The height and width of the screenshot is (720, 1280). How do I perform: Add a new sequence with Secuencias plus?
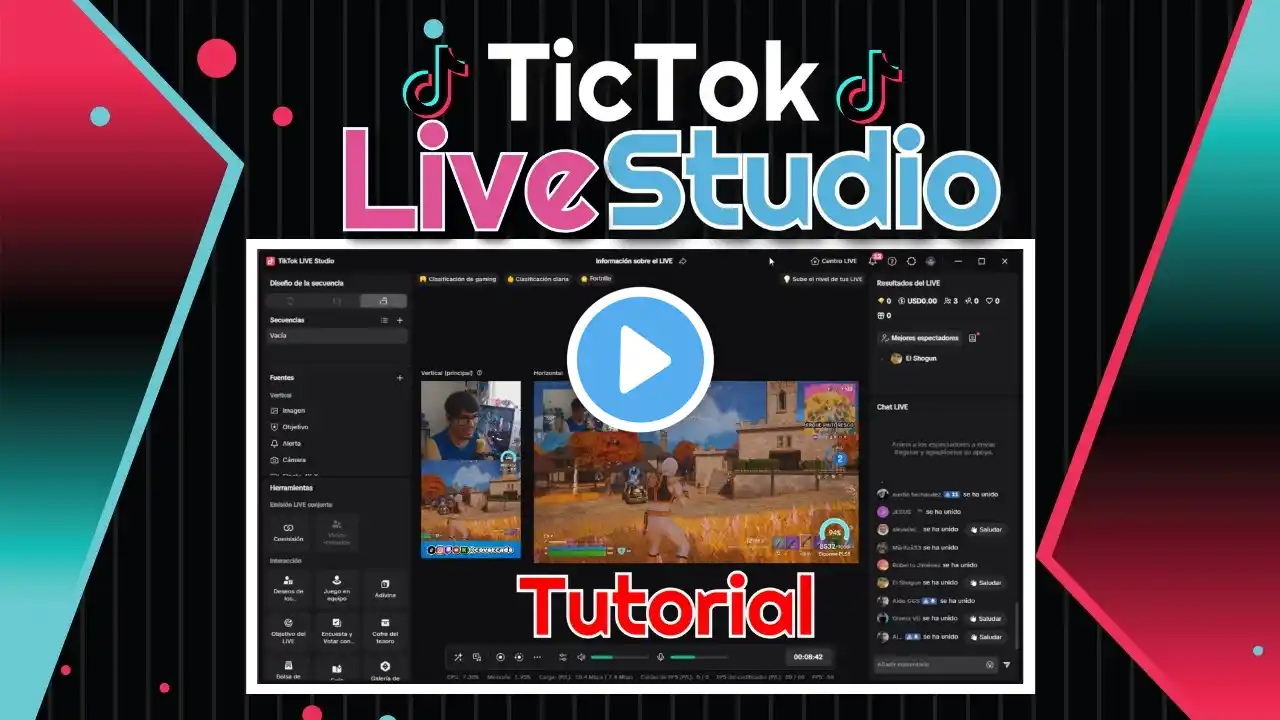[400, 320]
